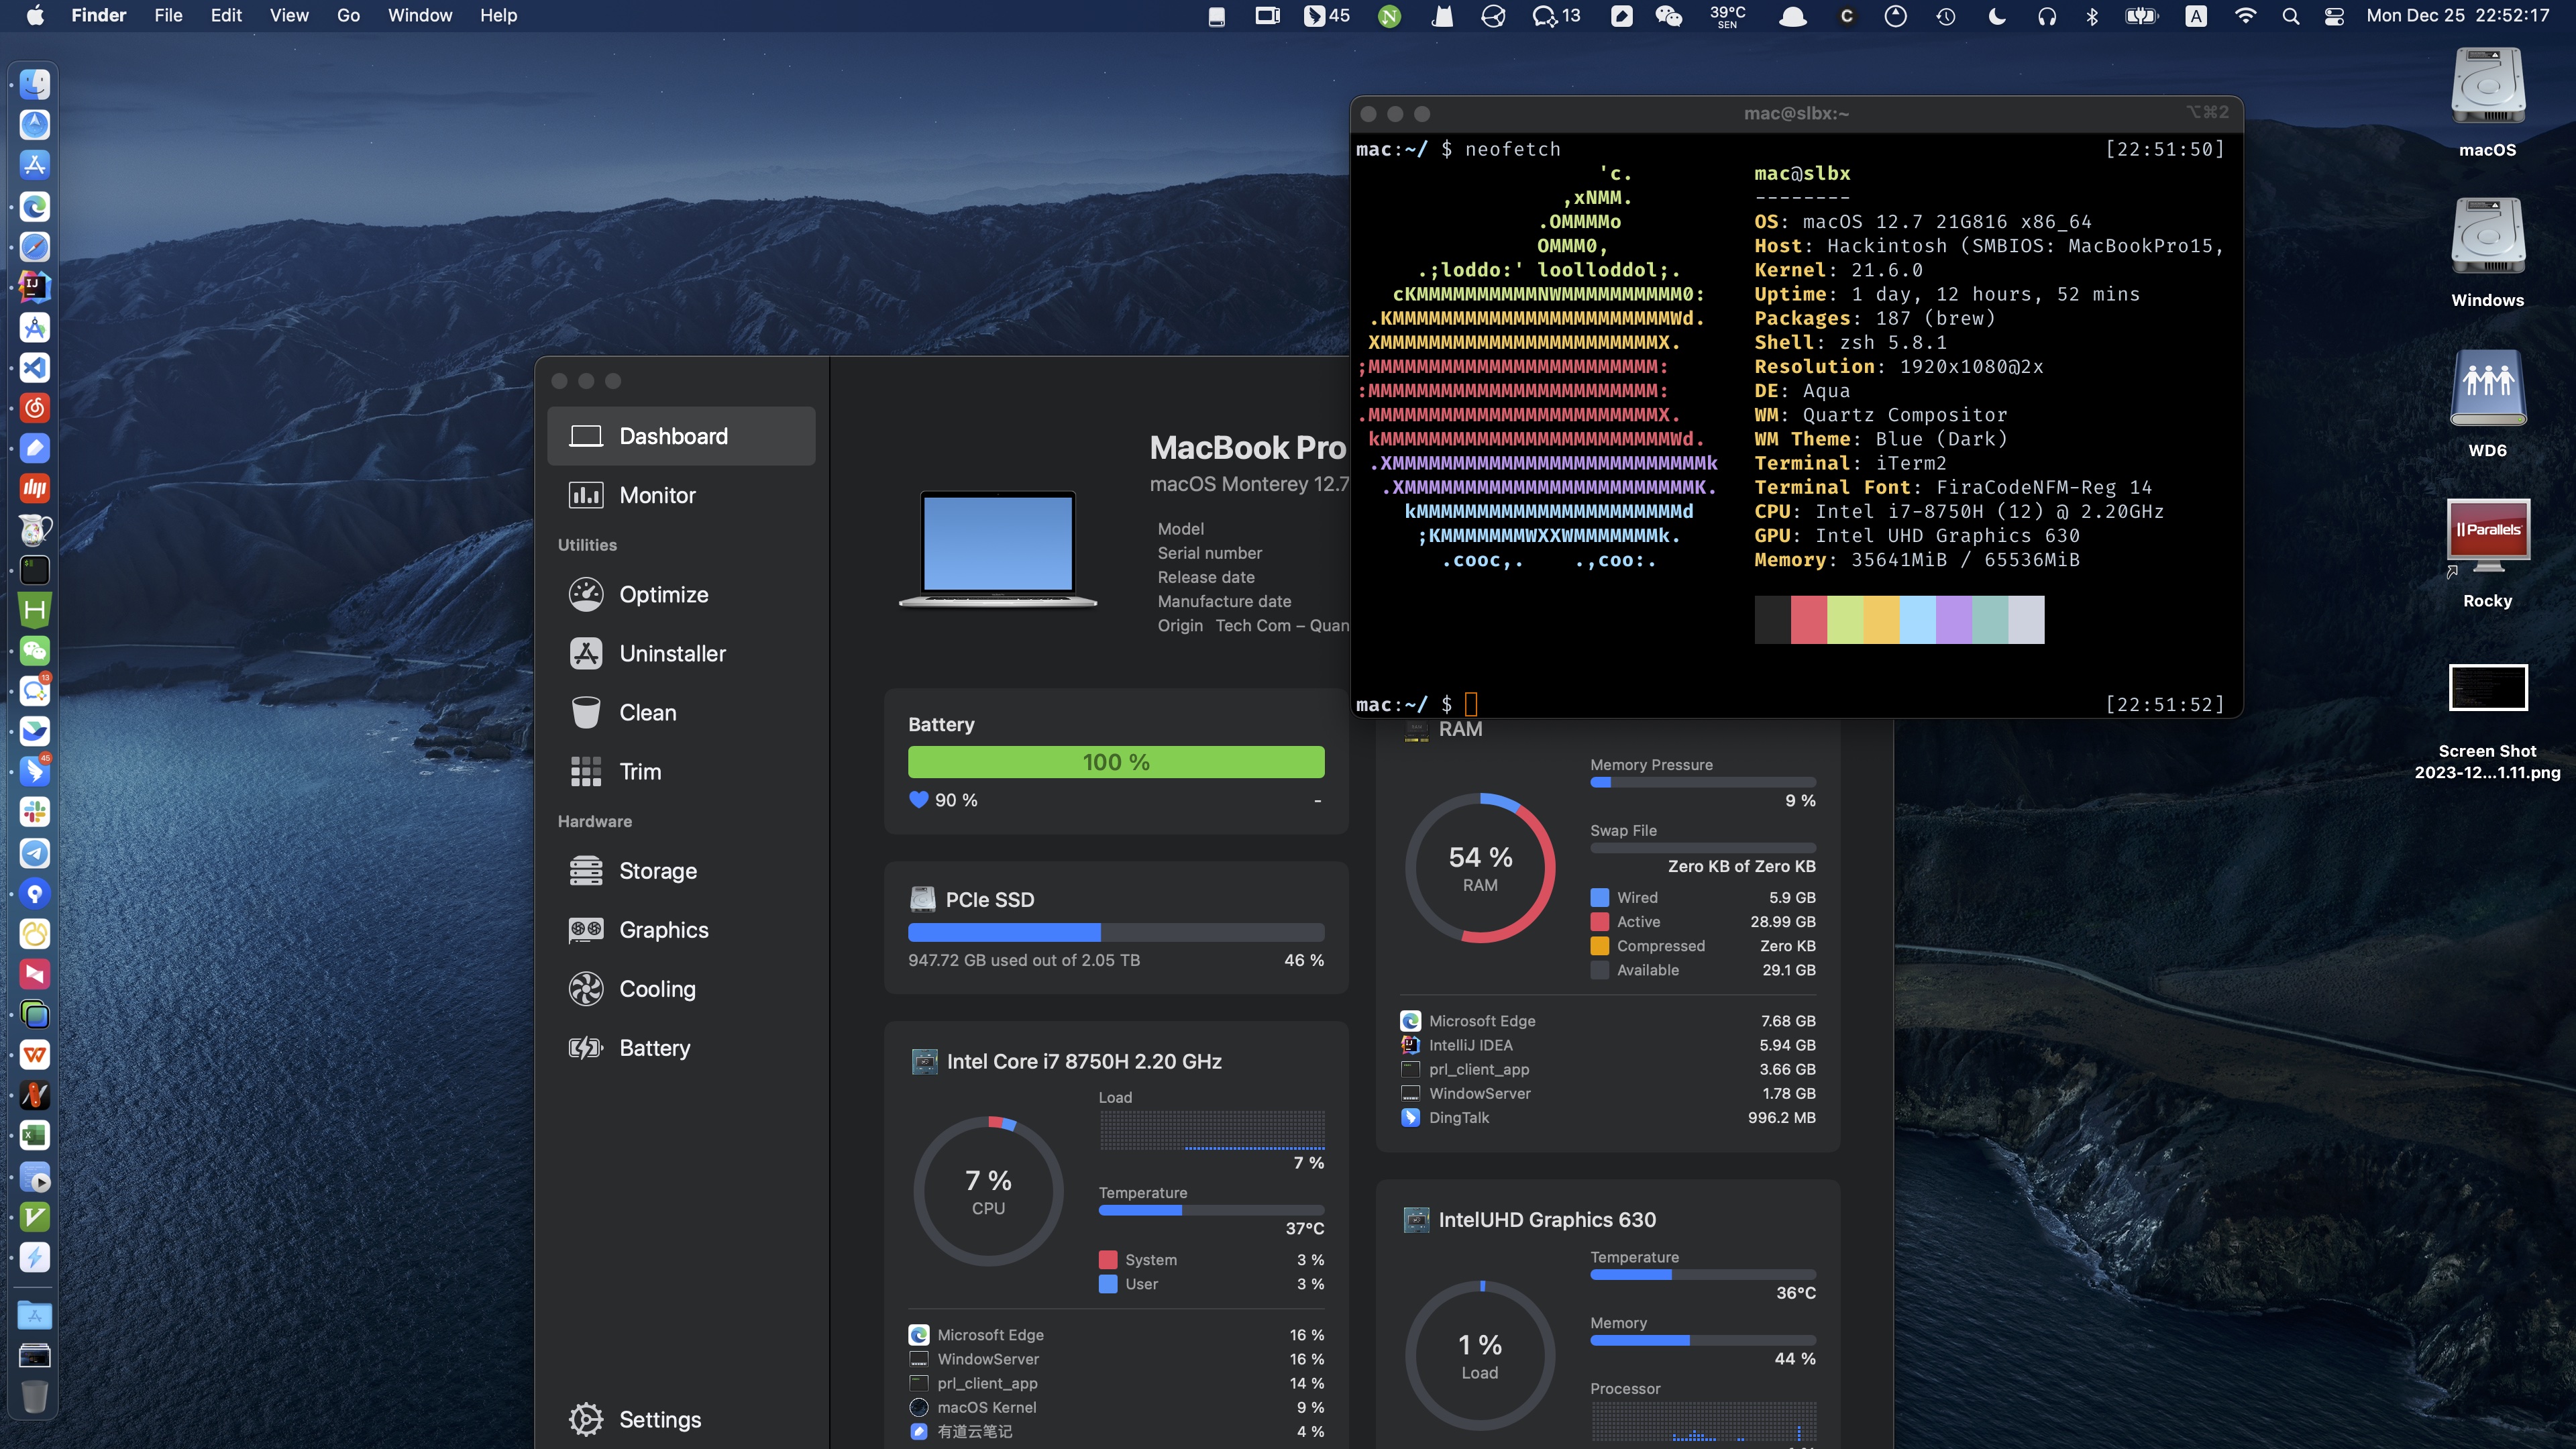
Task: Open the Monitor section in sidebar
Action: click(x=681, y=495)
